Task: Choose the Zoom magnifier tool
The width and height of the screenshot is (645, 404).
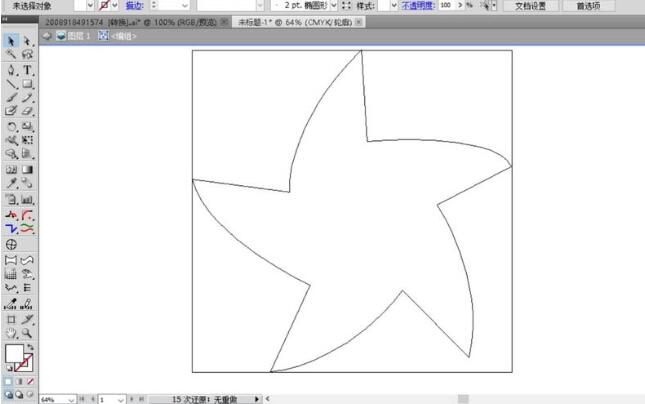Action: coord(27,333)
